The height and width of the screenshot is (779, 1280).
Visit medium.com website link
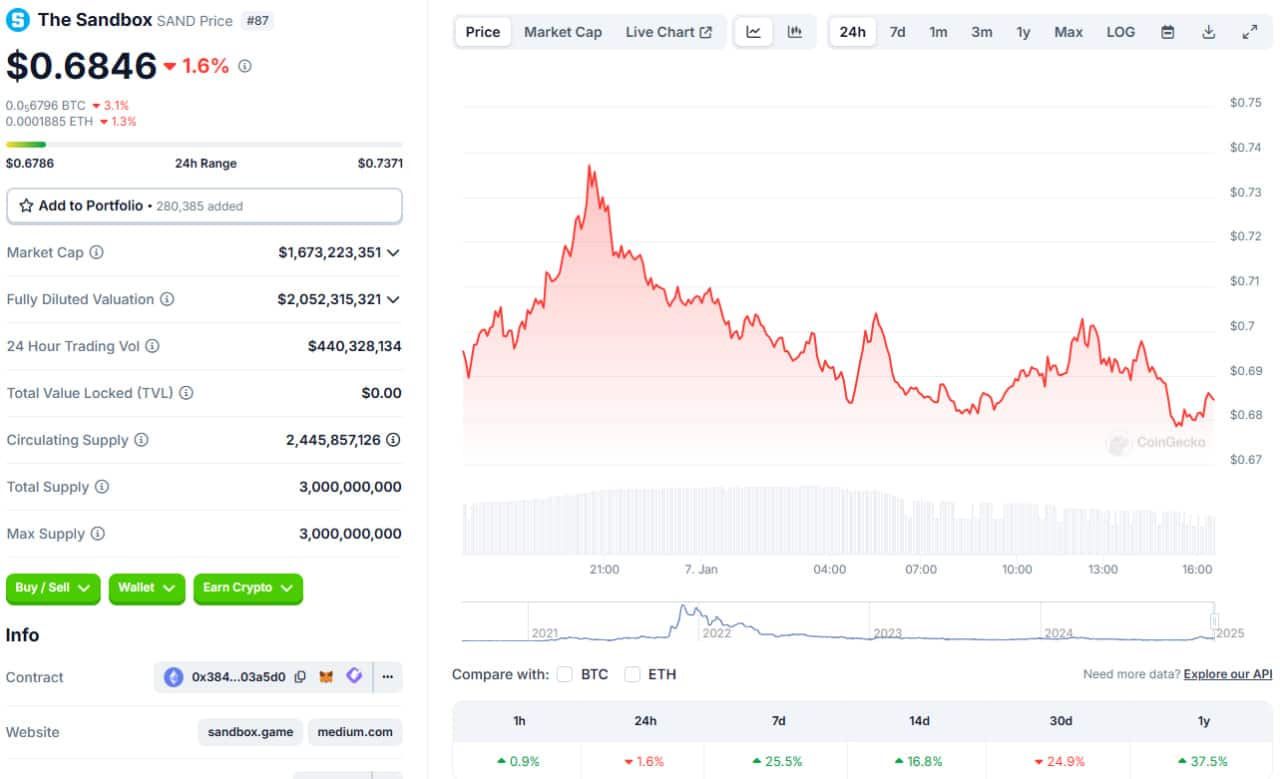(355, 732)
